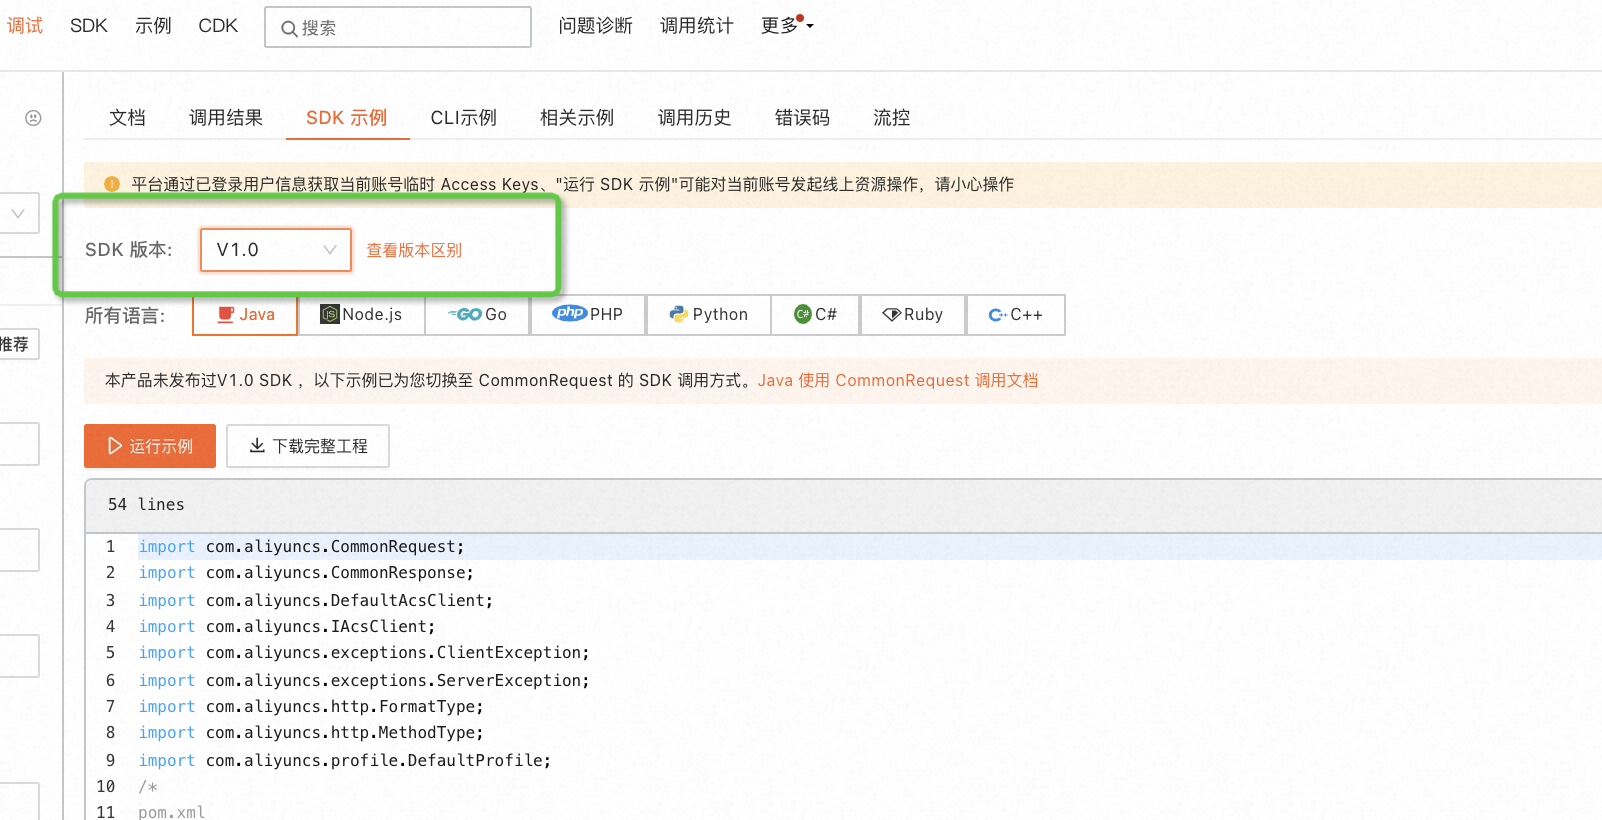Viewport: 1602px width, 820px height.
Task: Open the 查看版本区别 link
Action: [414, 250]
